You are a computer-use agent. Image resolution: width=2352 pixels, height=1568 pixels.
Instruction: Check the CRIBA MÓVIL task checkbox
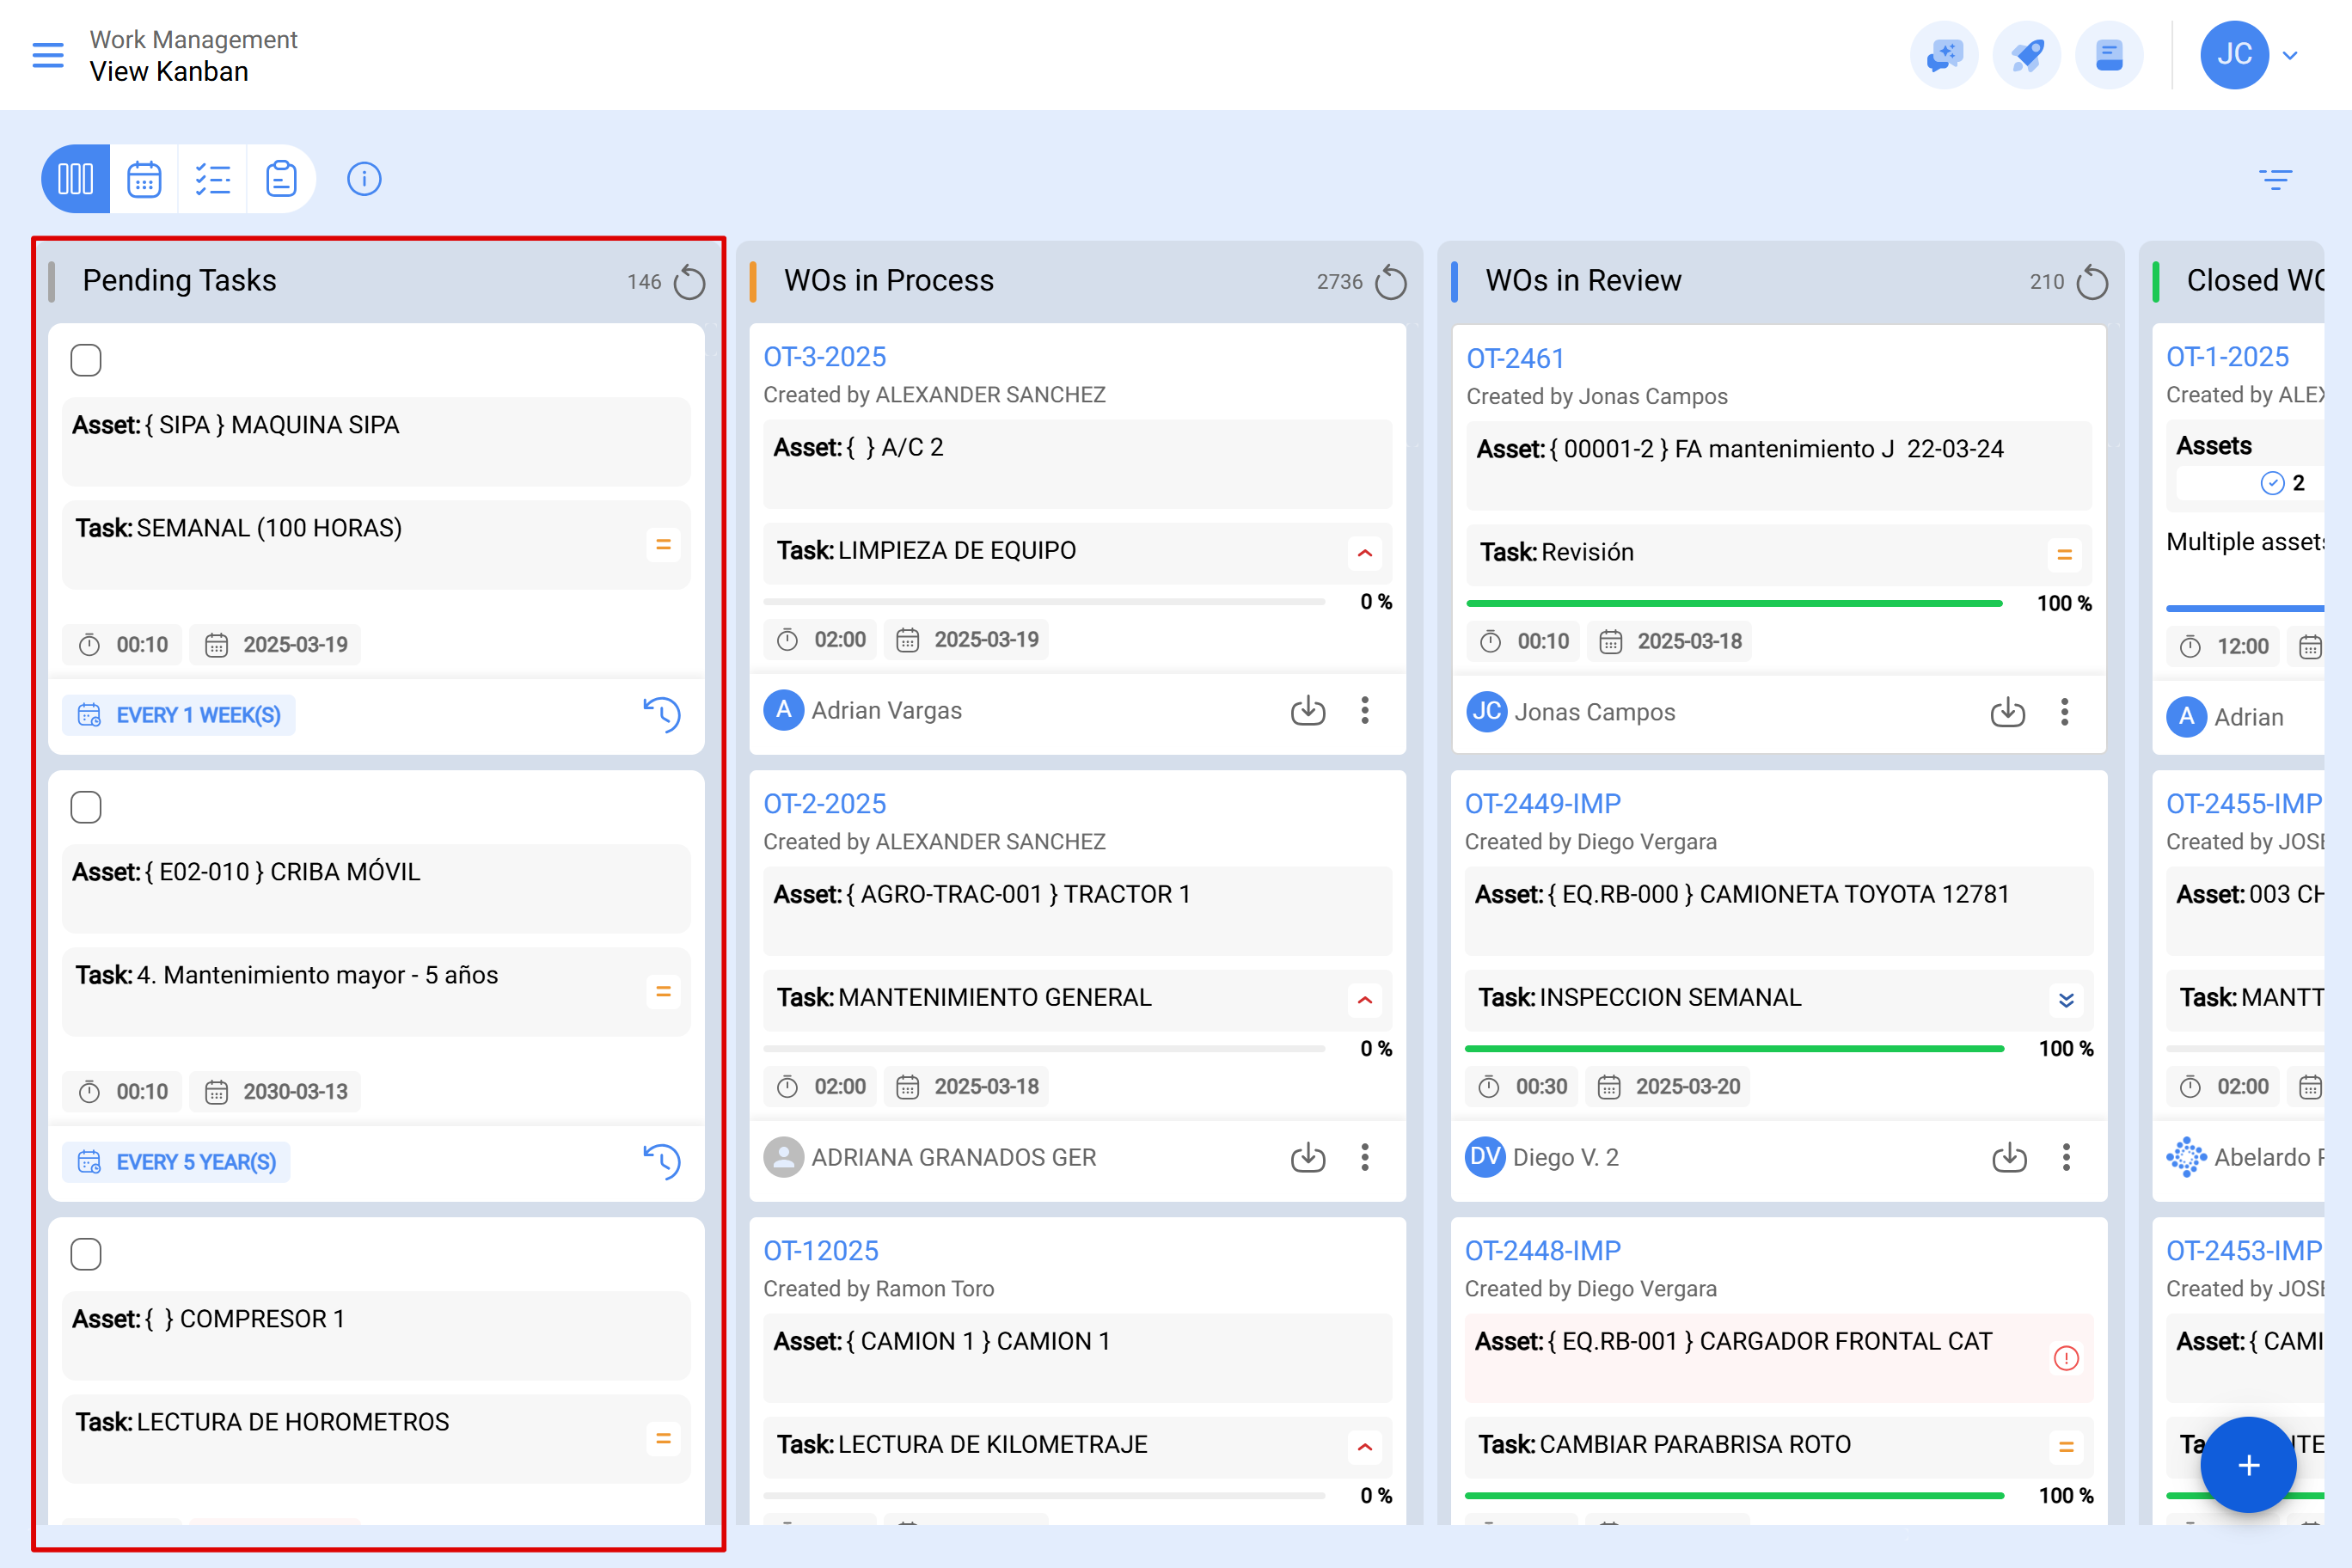(86, 807)
